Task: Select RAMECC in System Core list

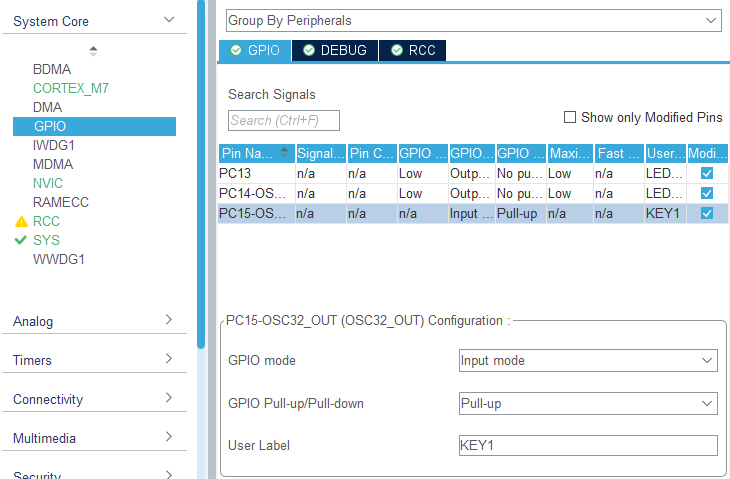Action: (61, 202)
